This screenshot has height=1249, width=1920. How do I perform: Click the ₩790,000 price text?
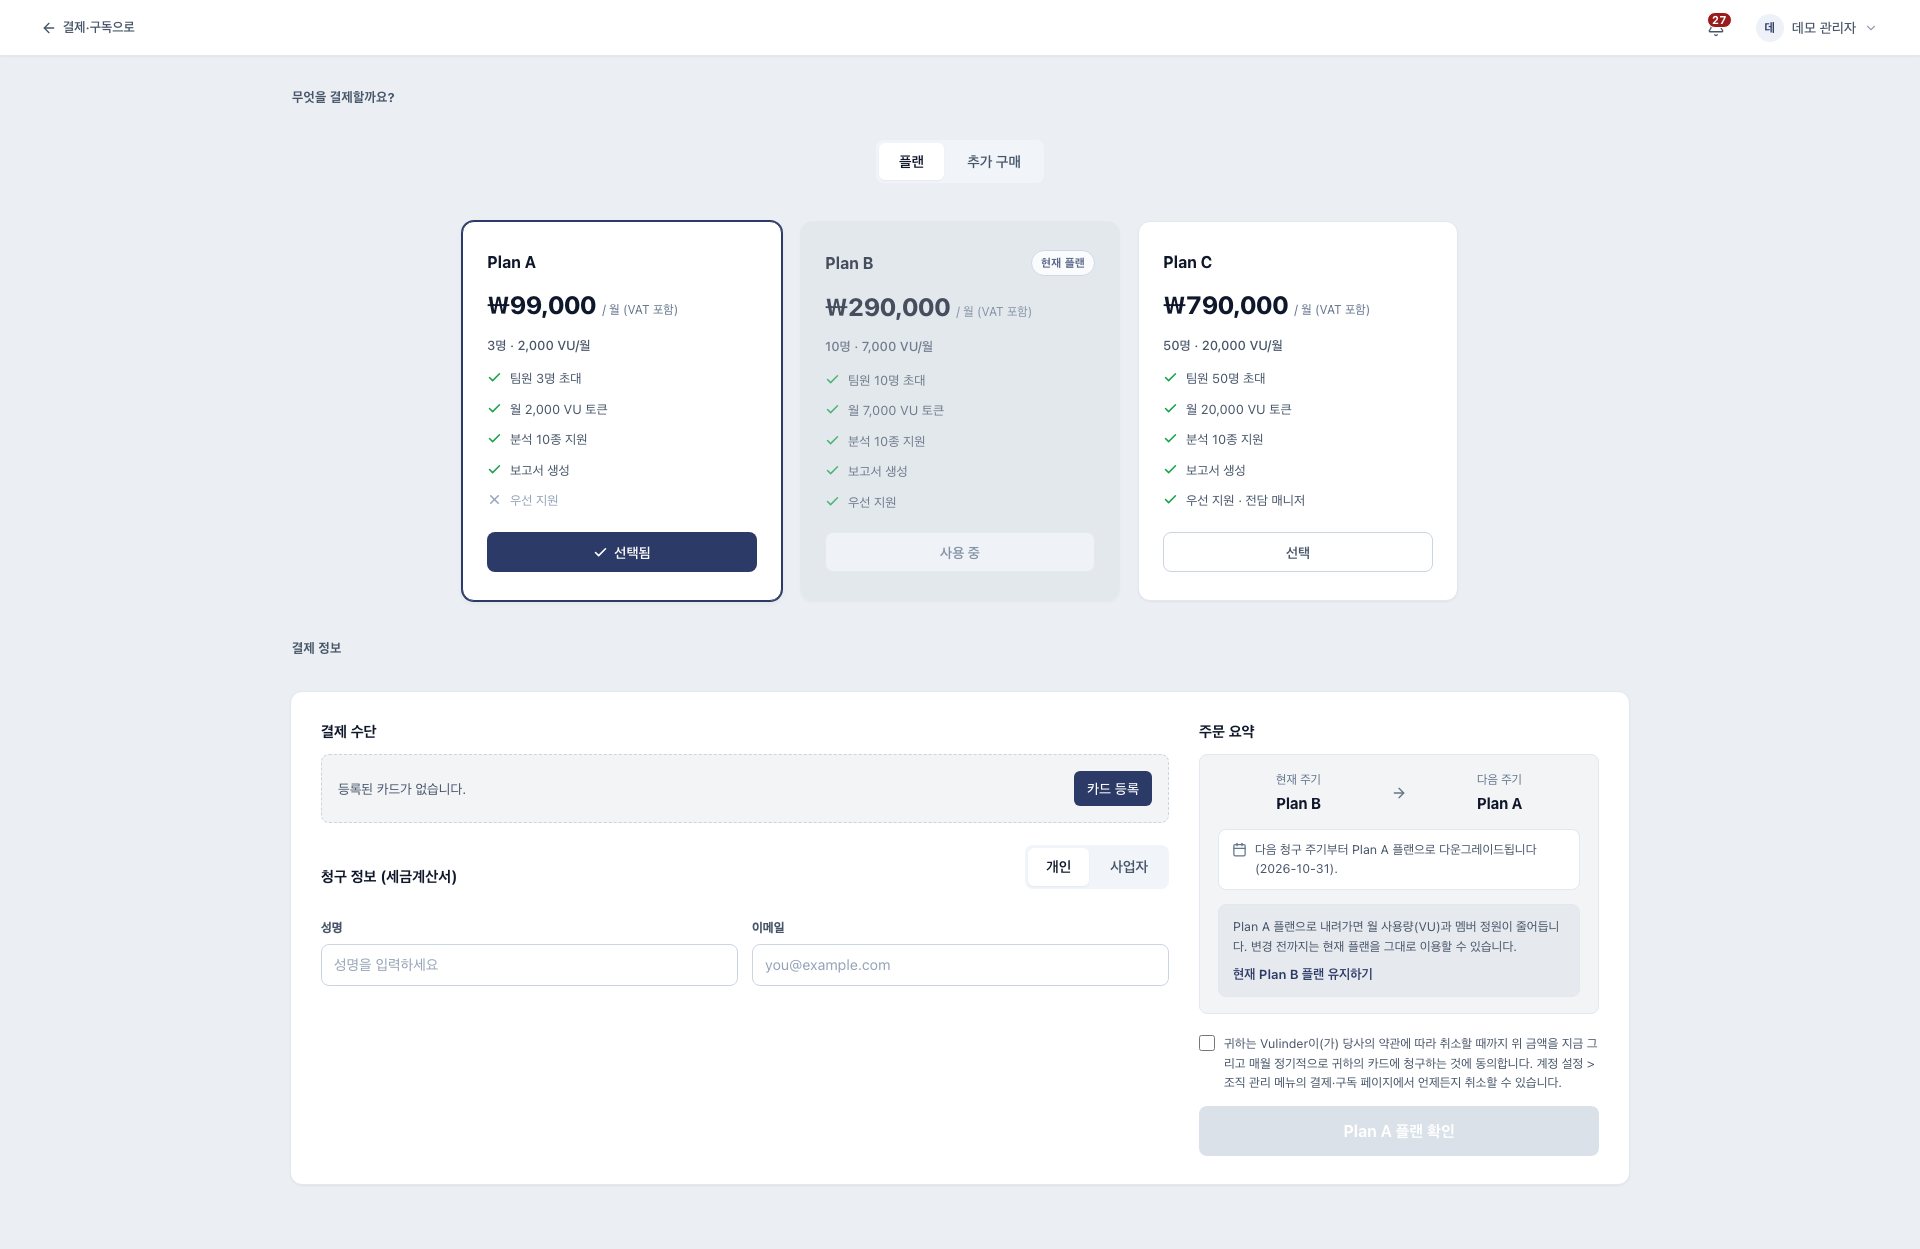tap(1225, 305)
